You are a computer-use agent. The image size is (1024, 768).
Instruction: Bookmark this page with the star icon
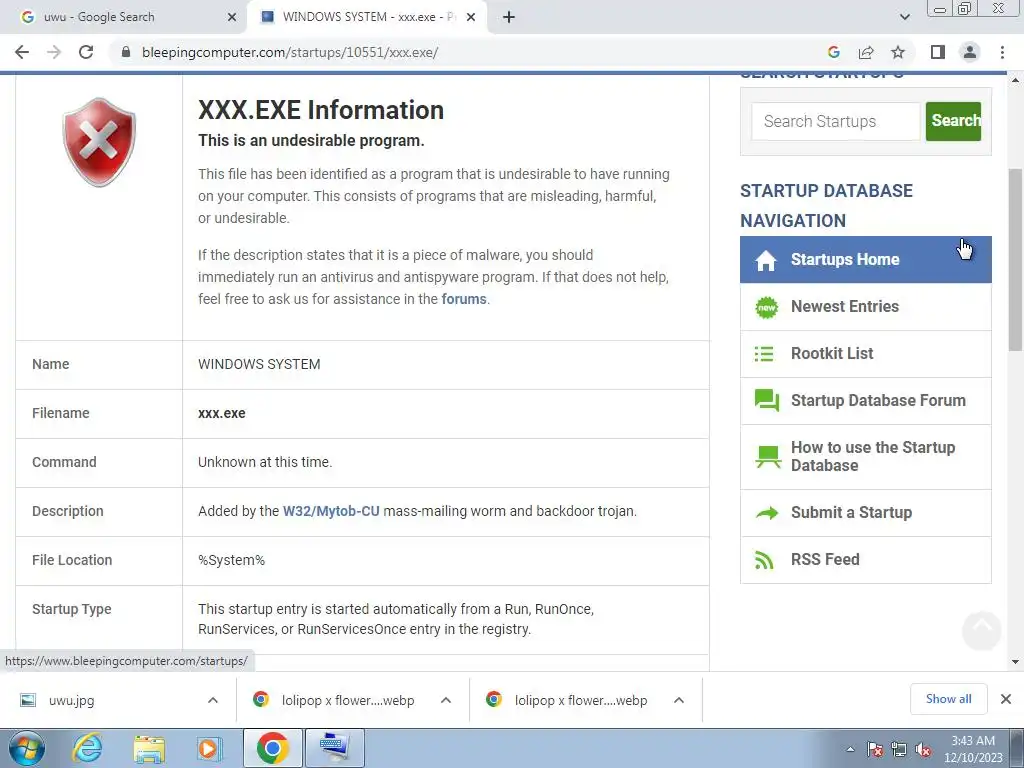(x=898, y=52)
